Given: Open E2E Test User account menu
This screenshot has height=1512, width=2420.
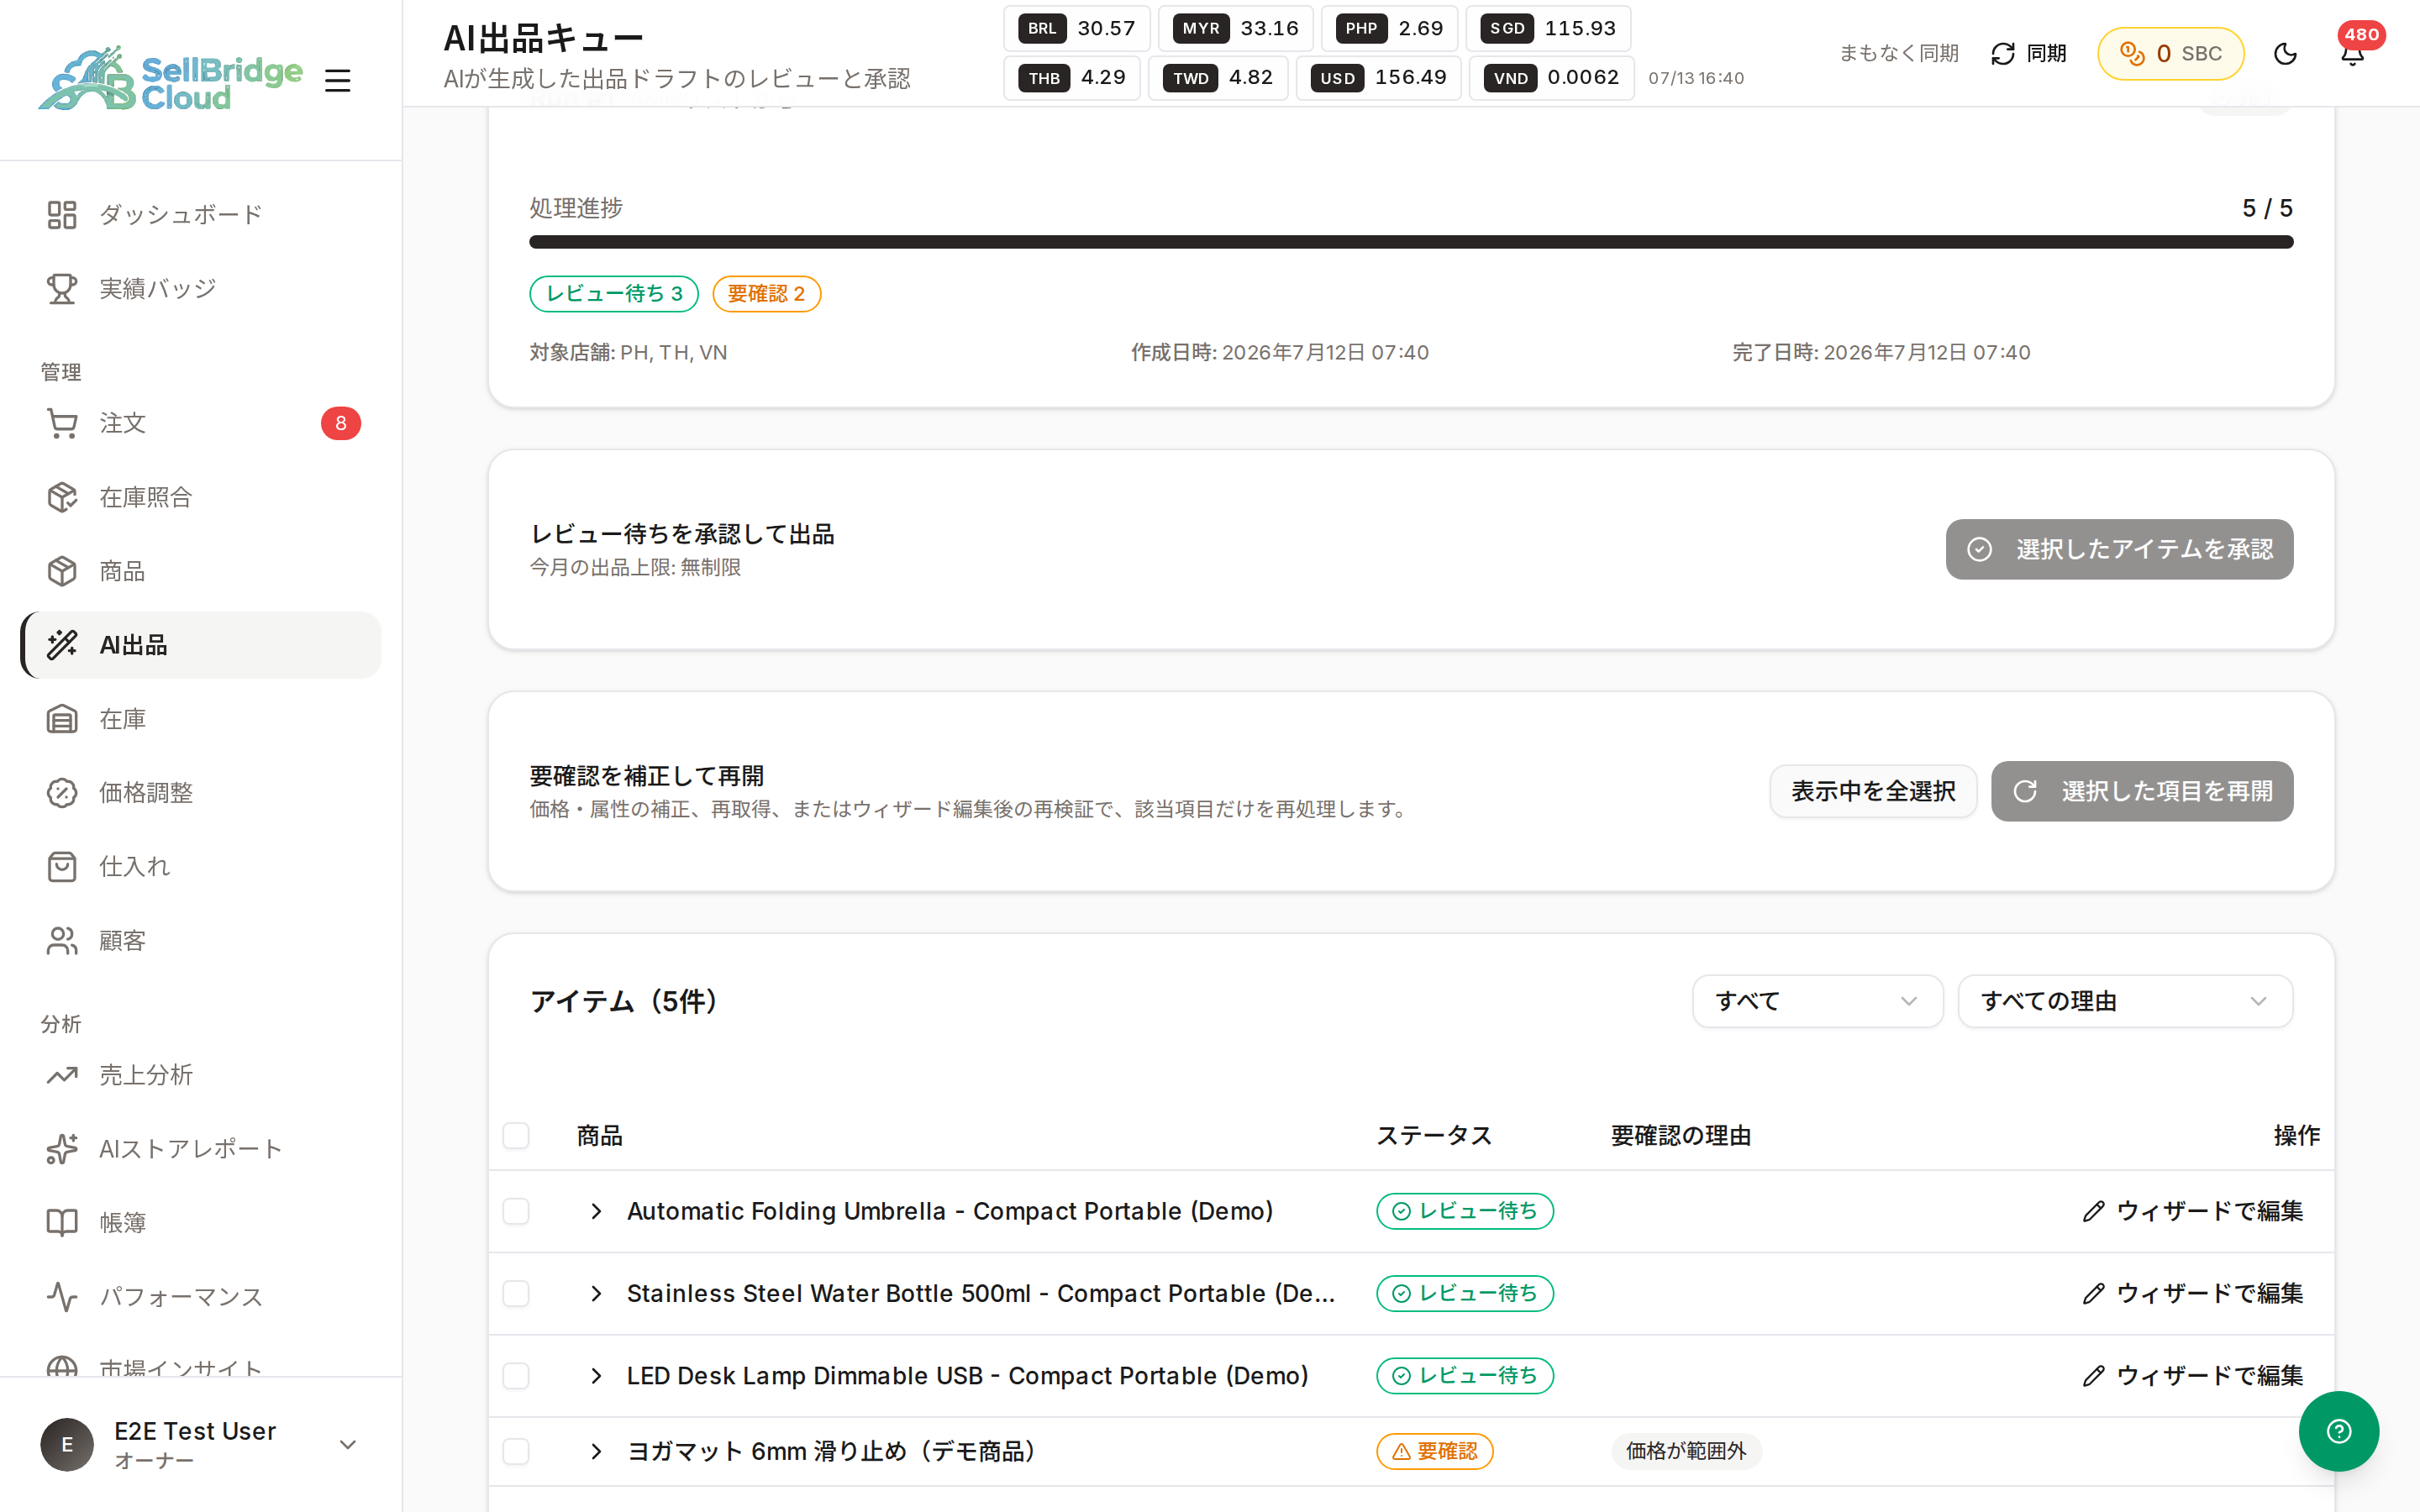Looking at the screenshot, I should pos(201,1444).
